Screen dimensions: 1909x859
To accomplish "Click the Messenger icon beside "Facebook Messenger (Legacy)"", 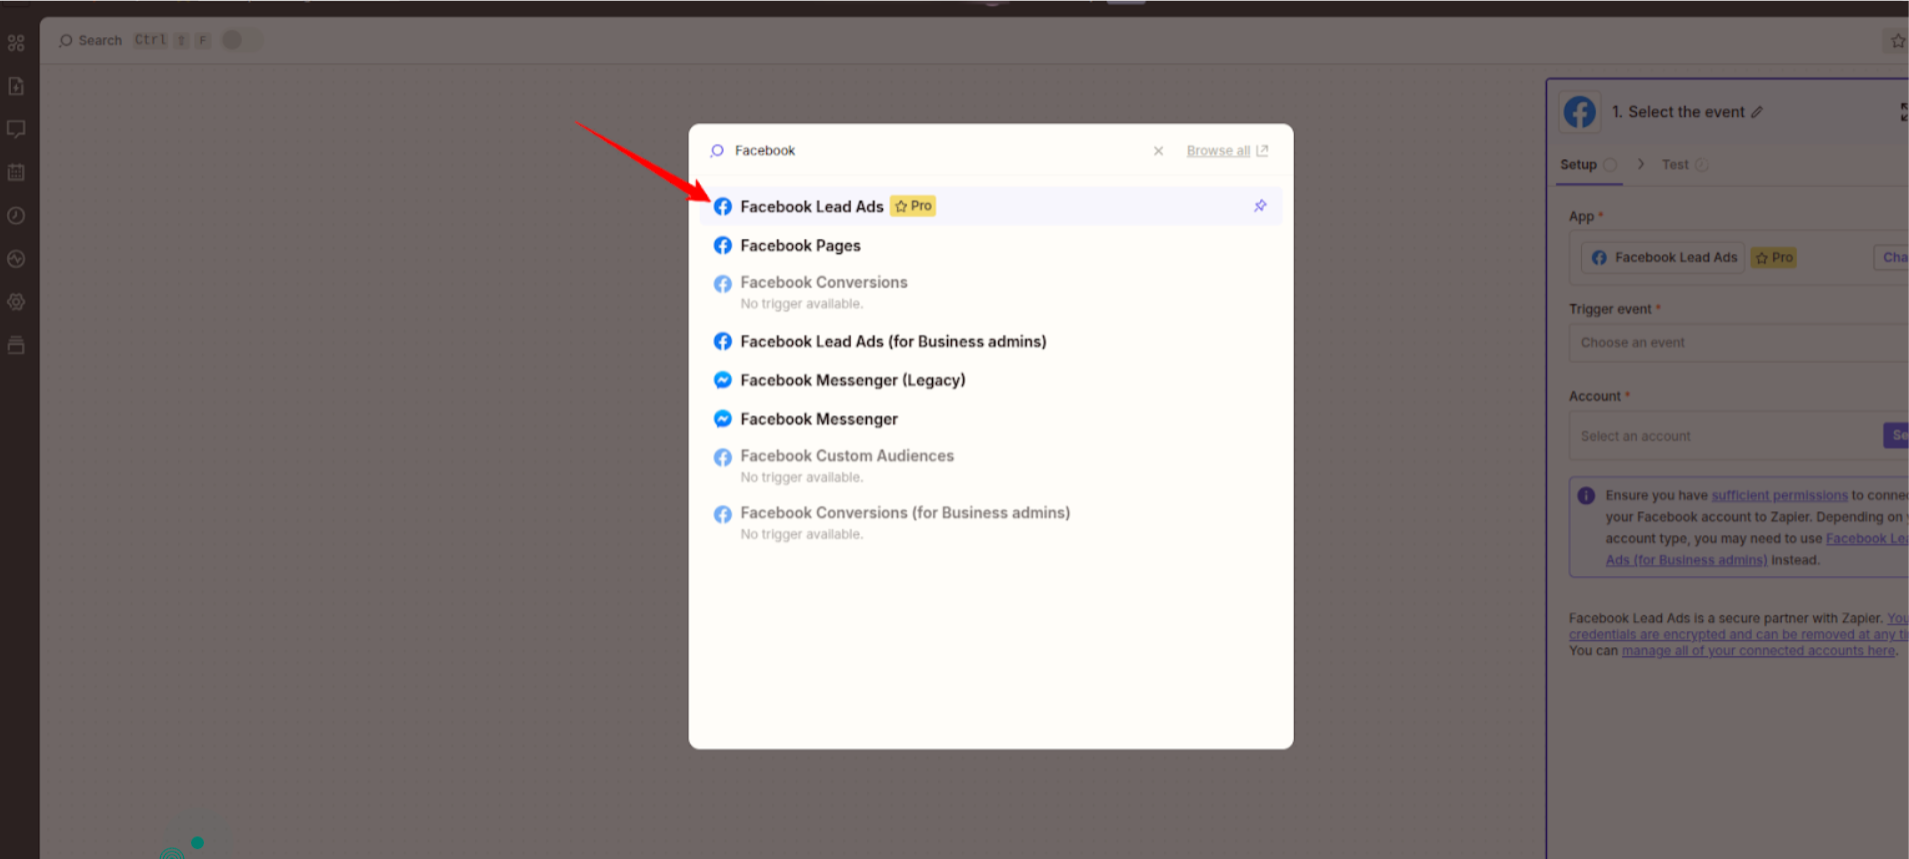I will click(722, 380).
